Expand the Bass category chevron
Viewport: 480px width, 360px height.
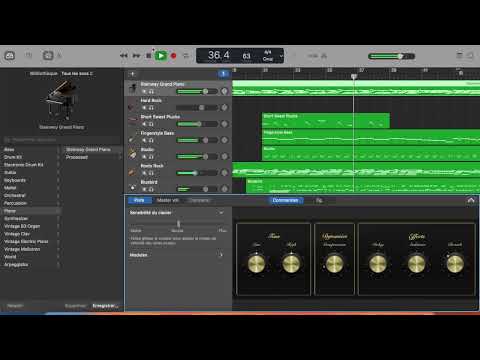point(58,150)
